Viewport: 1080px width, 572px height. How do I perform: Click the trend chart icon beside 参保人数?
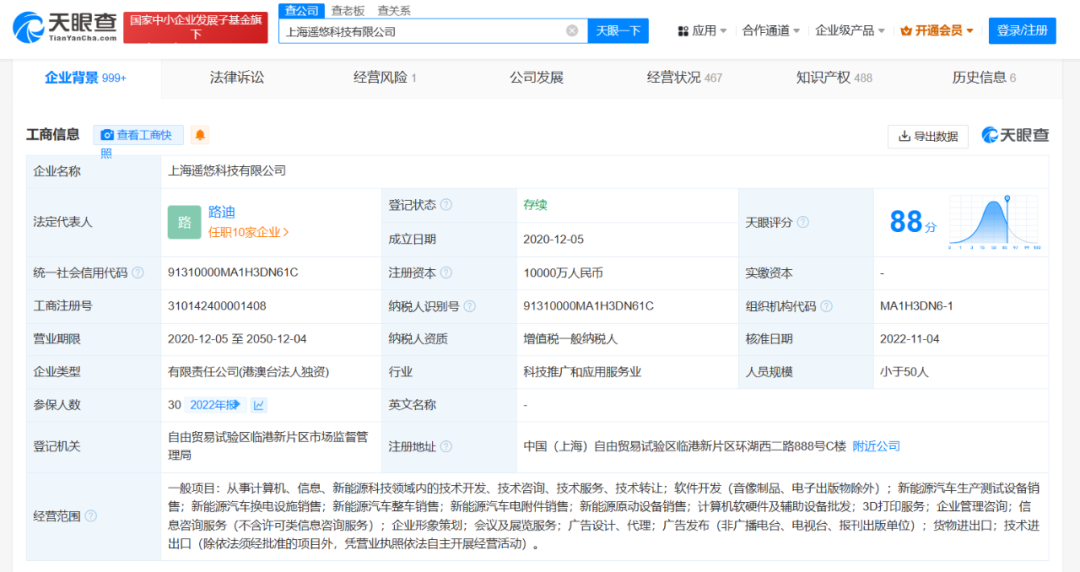tap(259, 405)
